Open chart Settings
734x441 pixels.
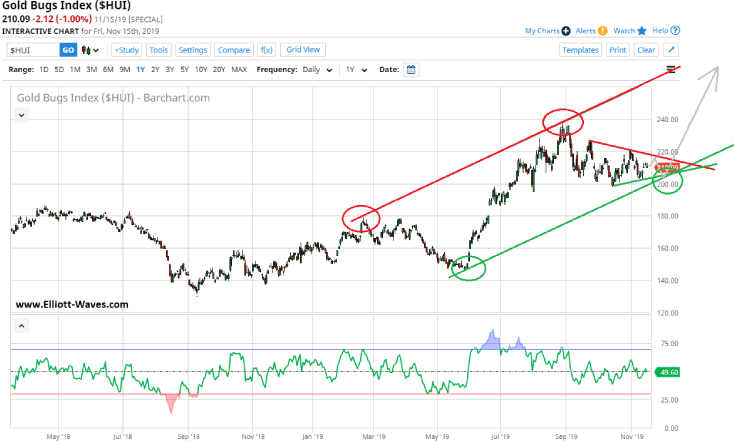tap(192, 49)
